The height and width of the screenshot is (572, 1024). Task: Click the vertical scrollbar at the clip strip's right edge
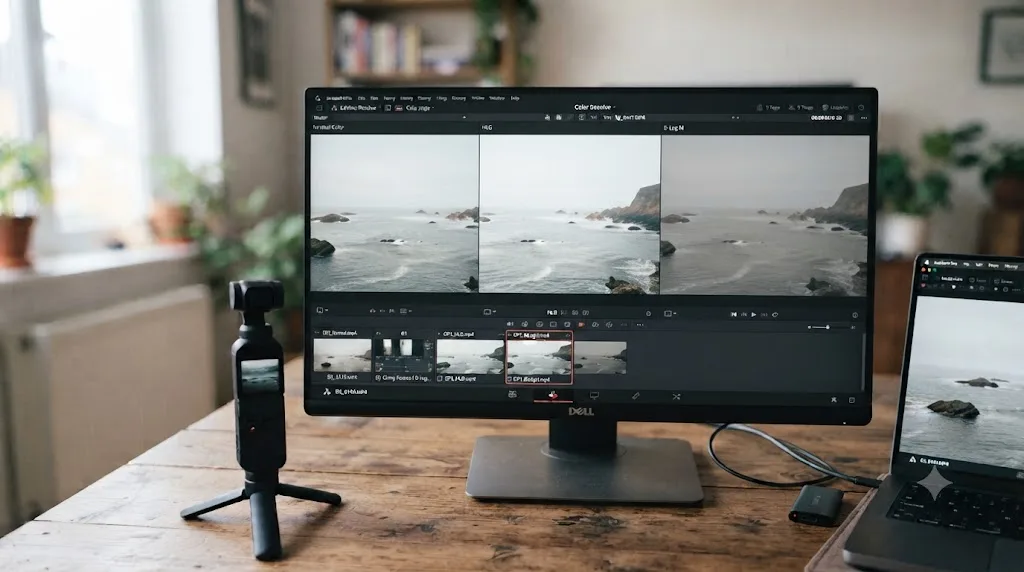click(x=864, y=361)
